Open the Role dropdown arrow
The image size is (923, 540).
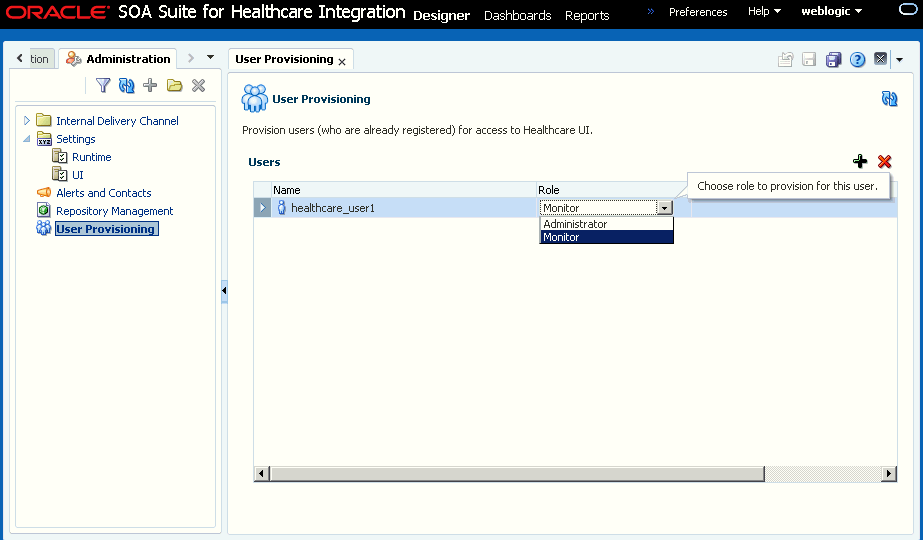pyautogui.click(x=665, y=208)
